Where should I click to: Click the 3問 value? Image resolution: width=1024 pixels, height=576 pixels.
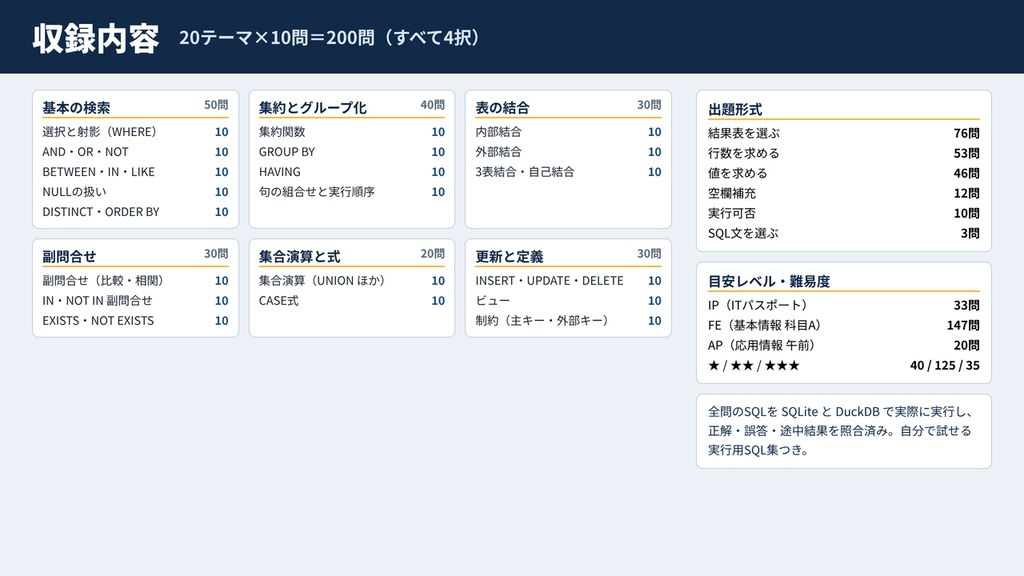pos(970,233)
